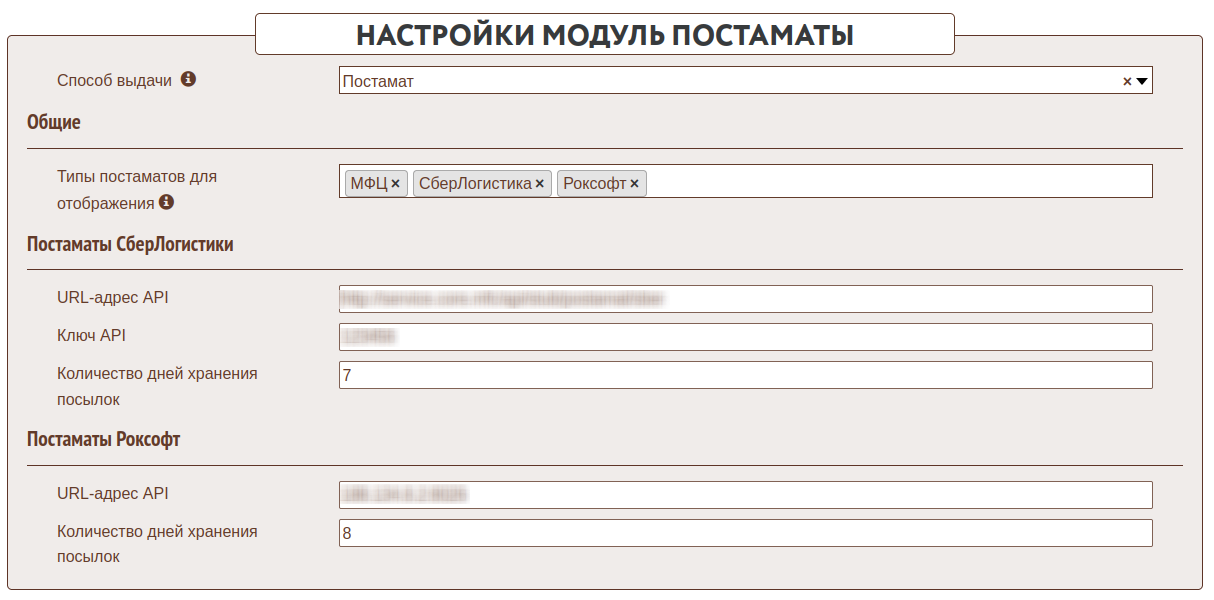Screen dimensions: 1214x600
Task: Click the Постаматы СберЛогистики section heading
Action: [130, 244]
